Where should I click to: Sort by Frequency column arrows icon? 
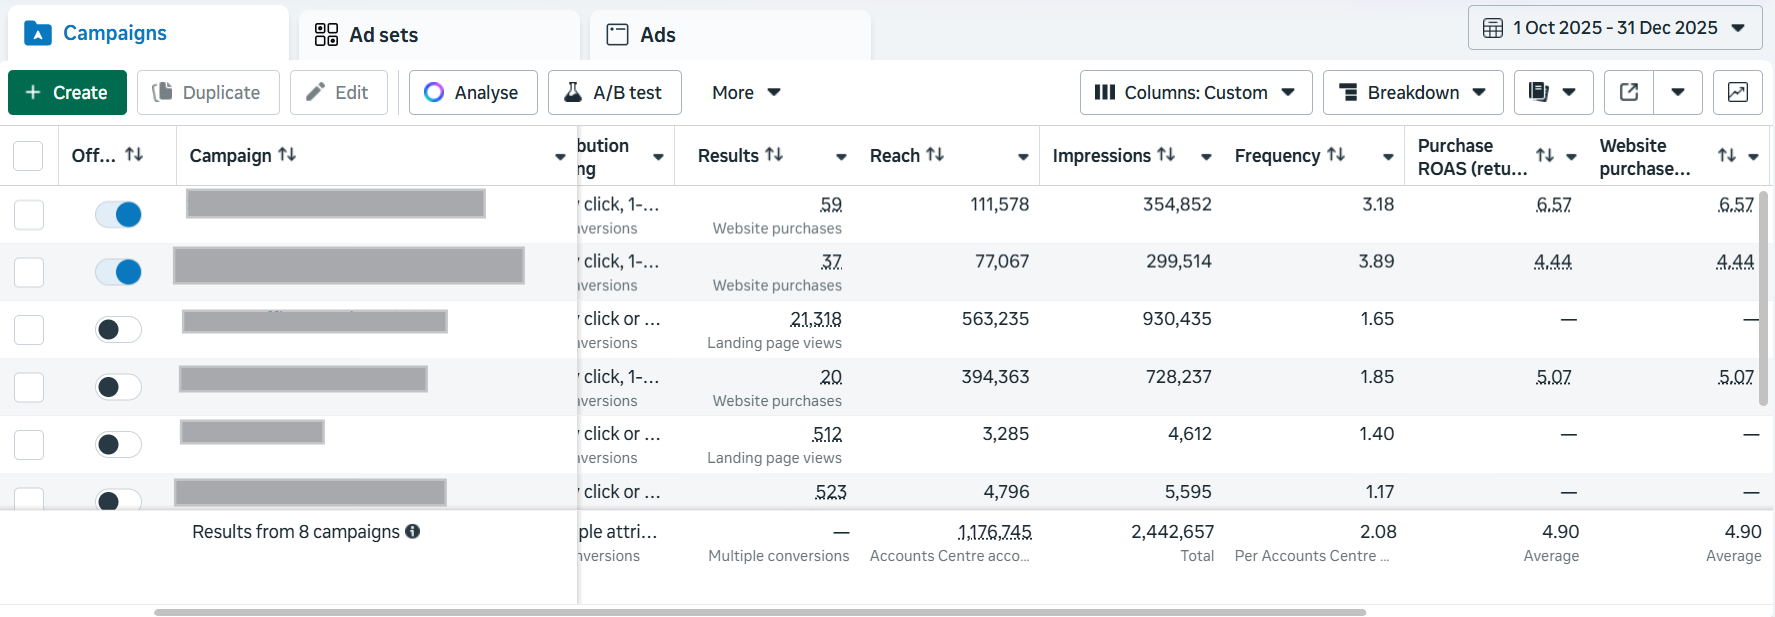[1336, 155]
